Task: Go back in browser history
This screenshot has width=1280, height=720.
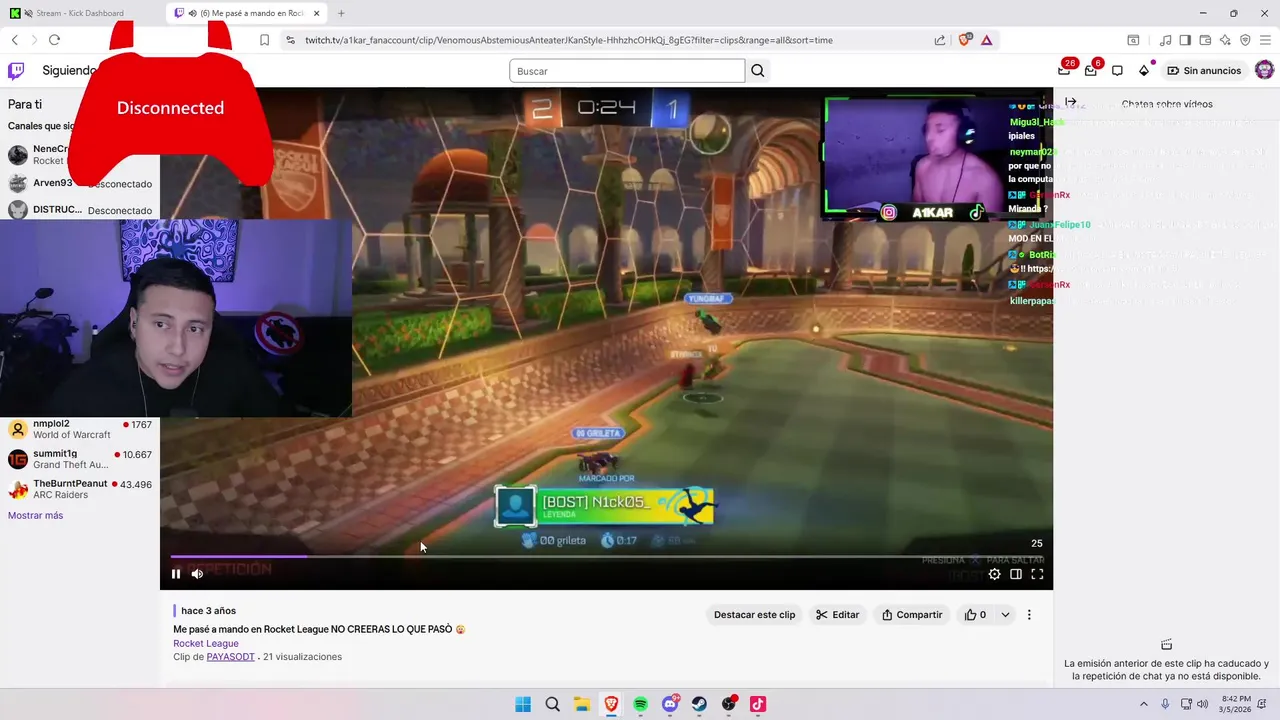Action: pyautogui.click(x=15, y=40)
